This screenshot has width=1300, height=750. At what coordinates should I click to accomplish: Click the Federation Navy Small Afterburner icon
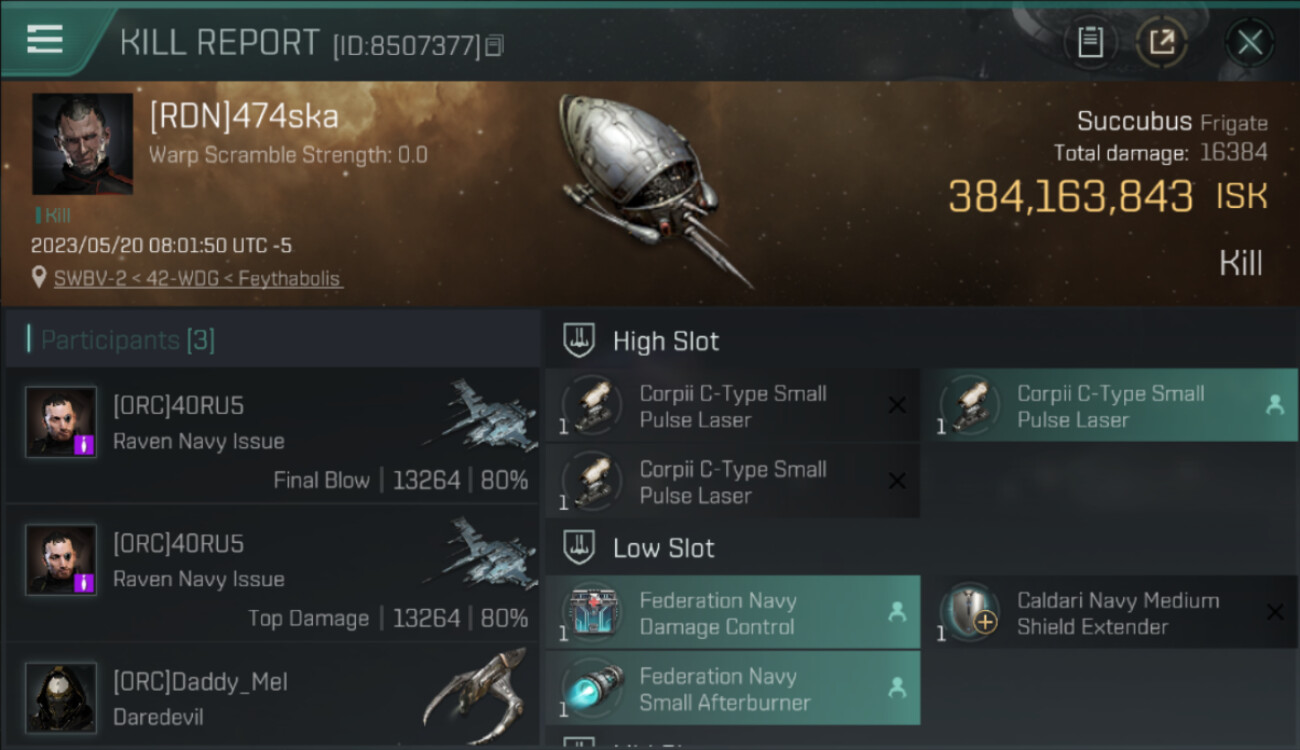pyautogui.click(x=592, y=688)
